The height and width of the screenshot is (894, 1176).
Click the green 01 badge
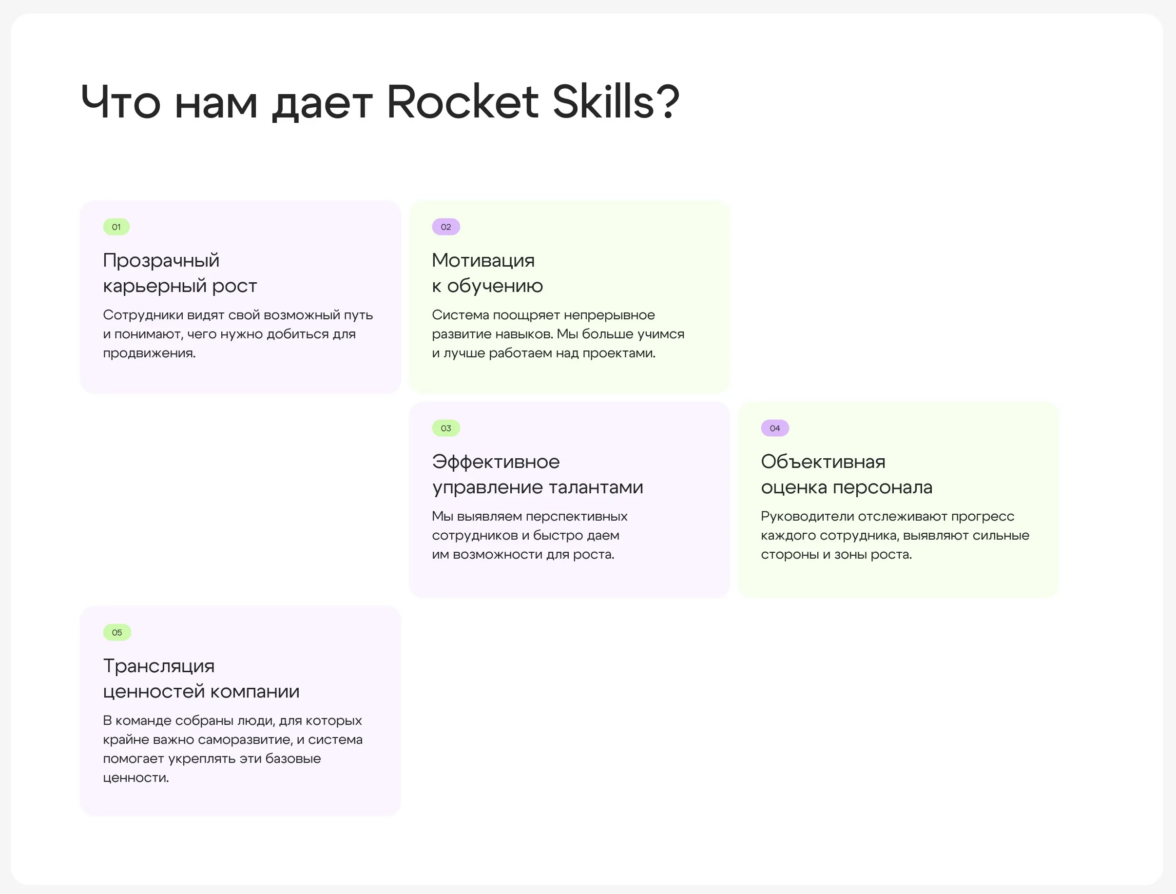[x=116, y=226]
